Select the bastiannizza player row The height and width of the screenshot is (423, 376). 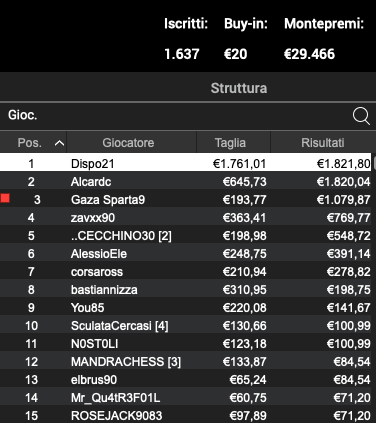[x=185, y=290]
